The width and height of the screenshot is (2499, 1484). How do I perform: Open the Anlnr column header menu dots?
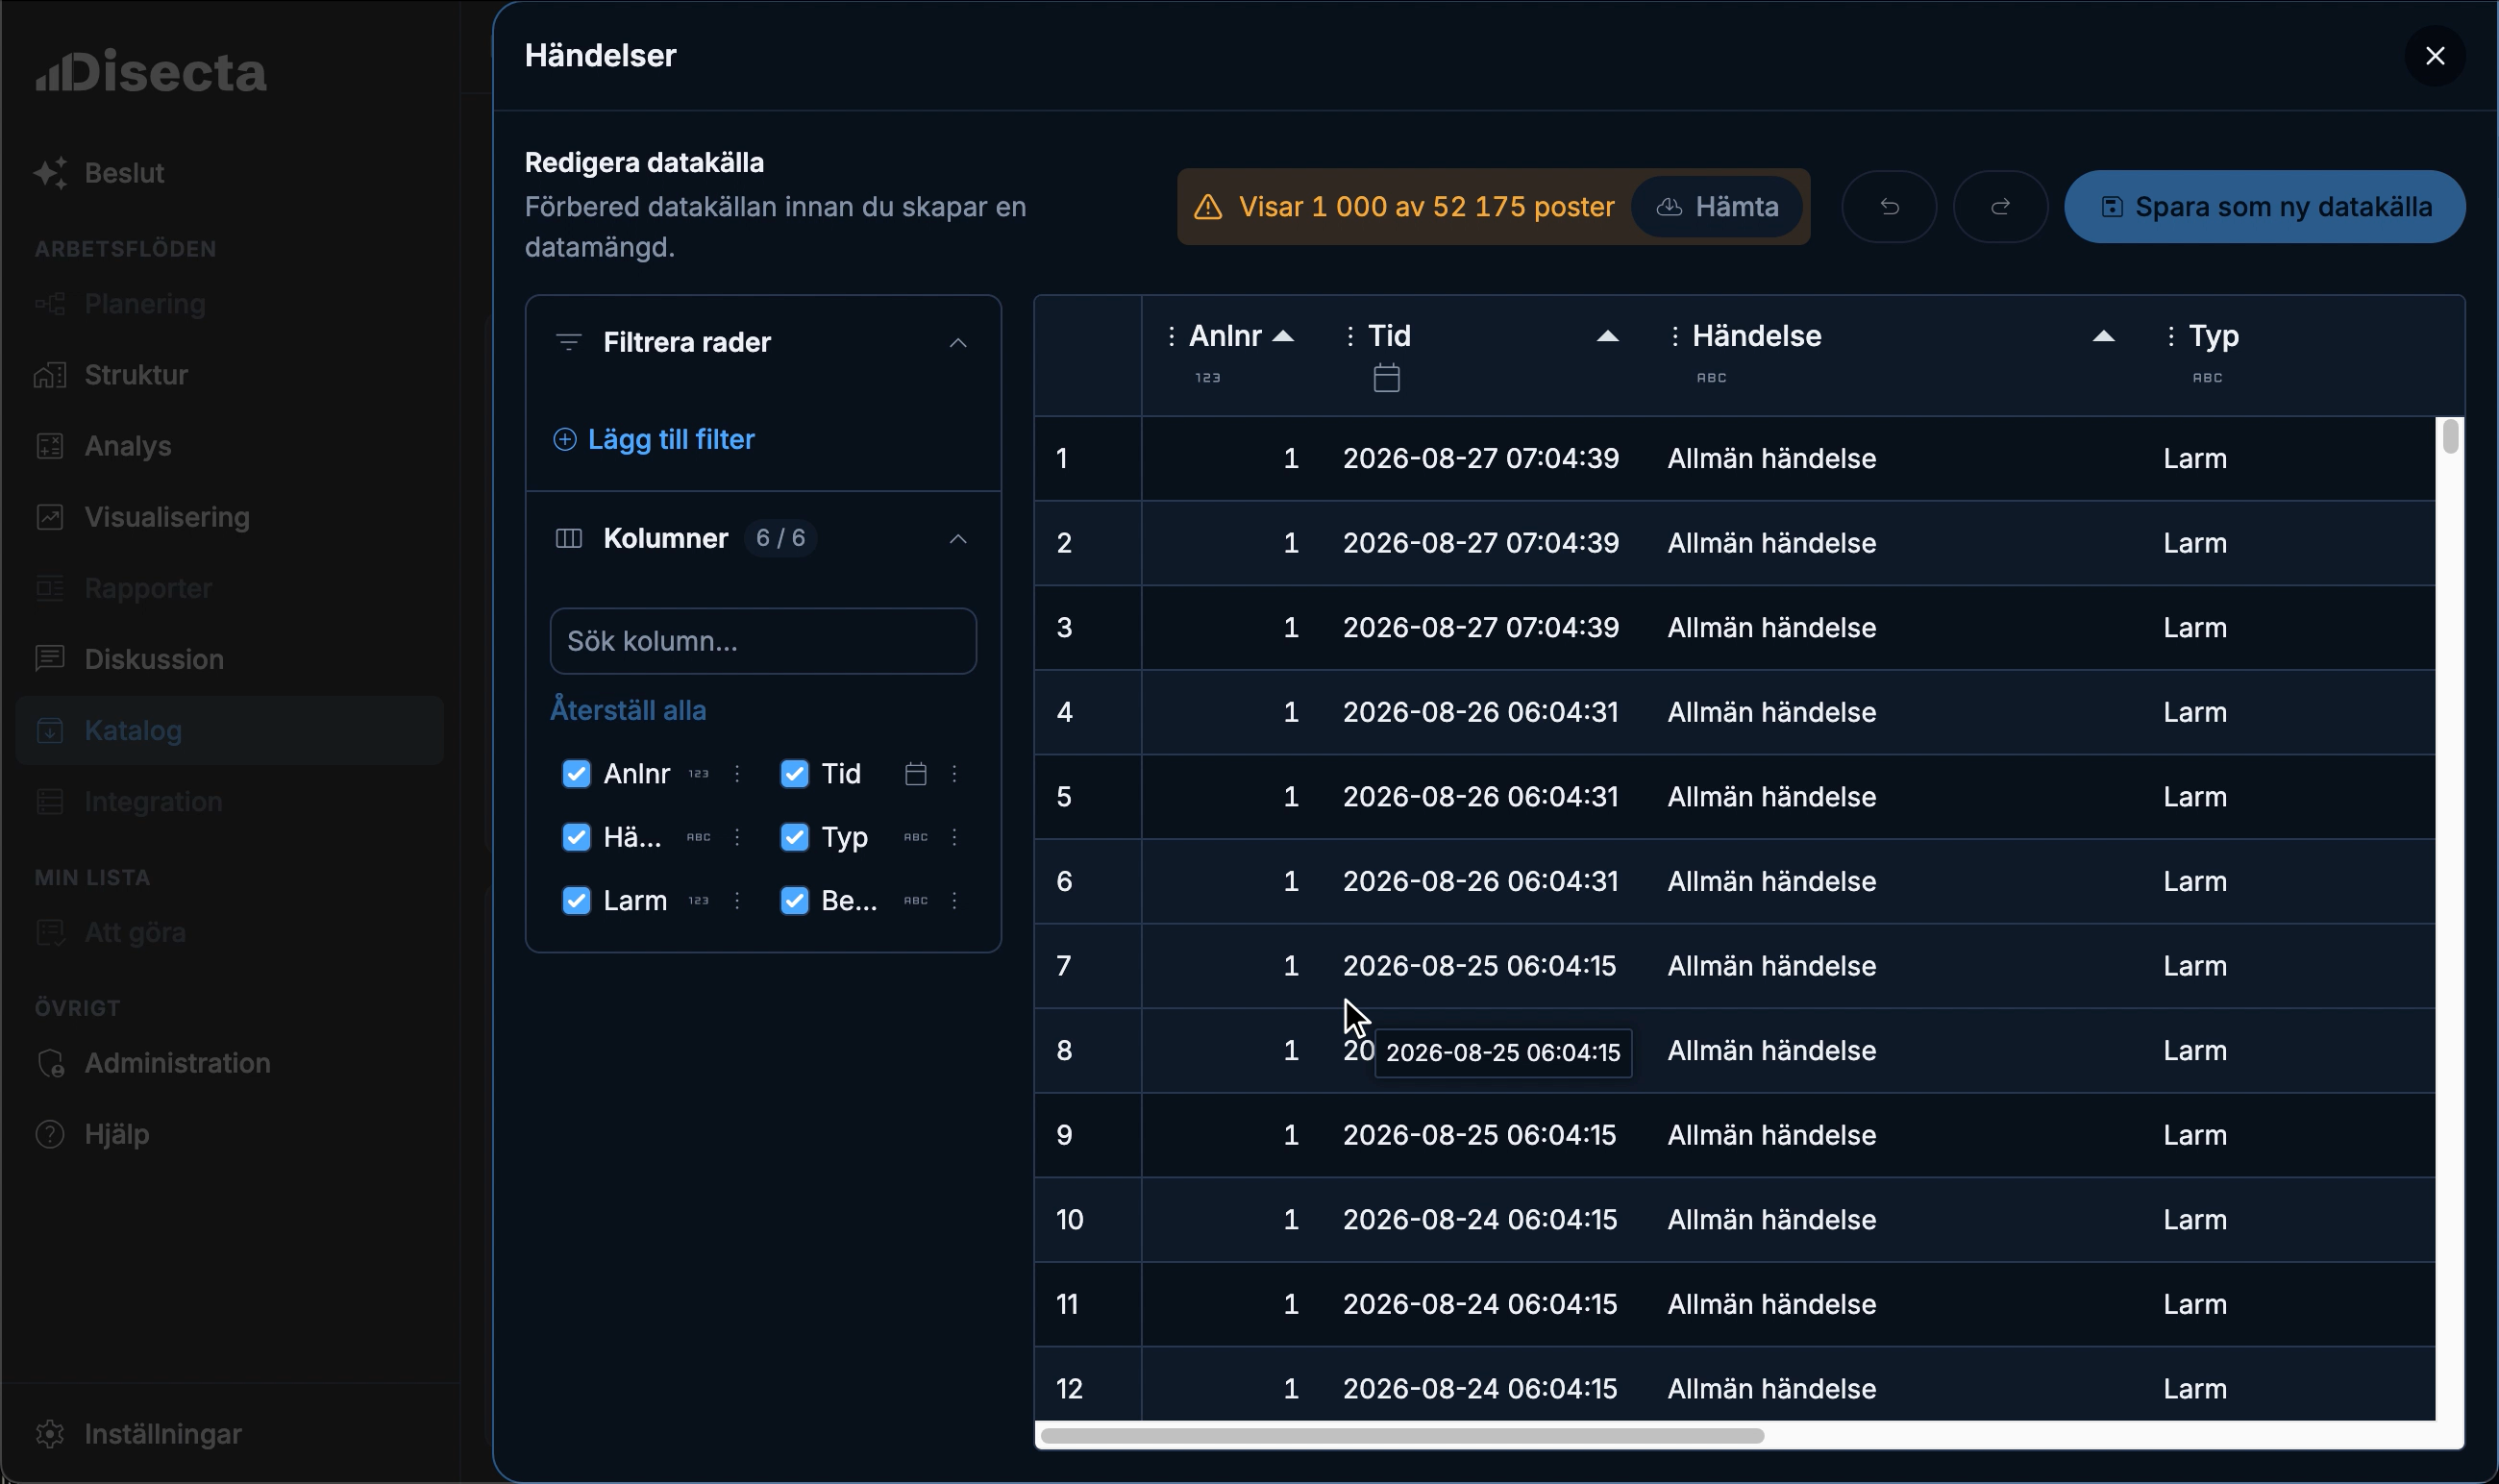pyautogui.click(x=1171, y=336)
